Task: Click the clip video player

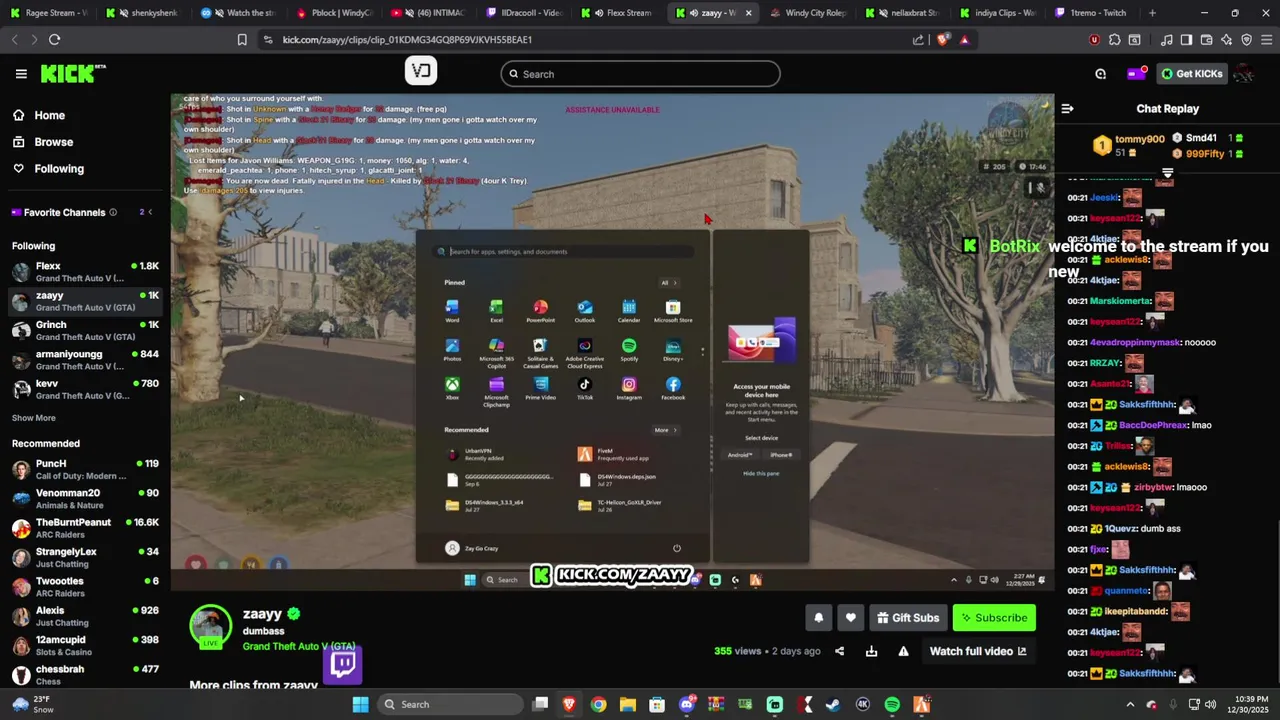Action: (612, 342)
